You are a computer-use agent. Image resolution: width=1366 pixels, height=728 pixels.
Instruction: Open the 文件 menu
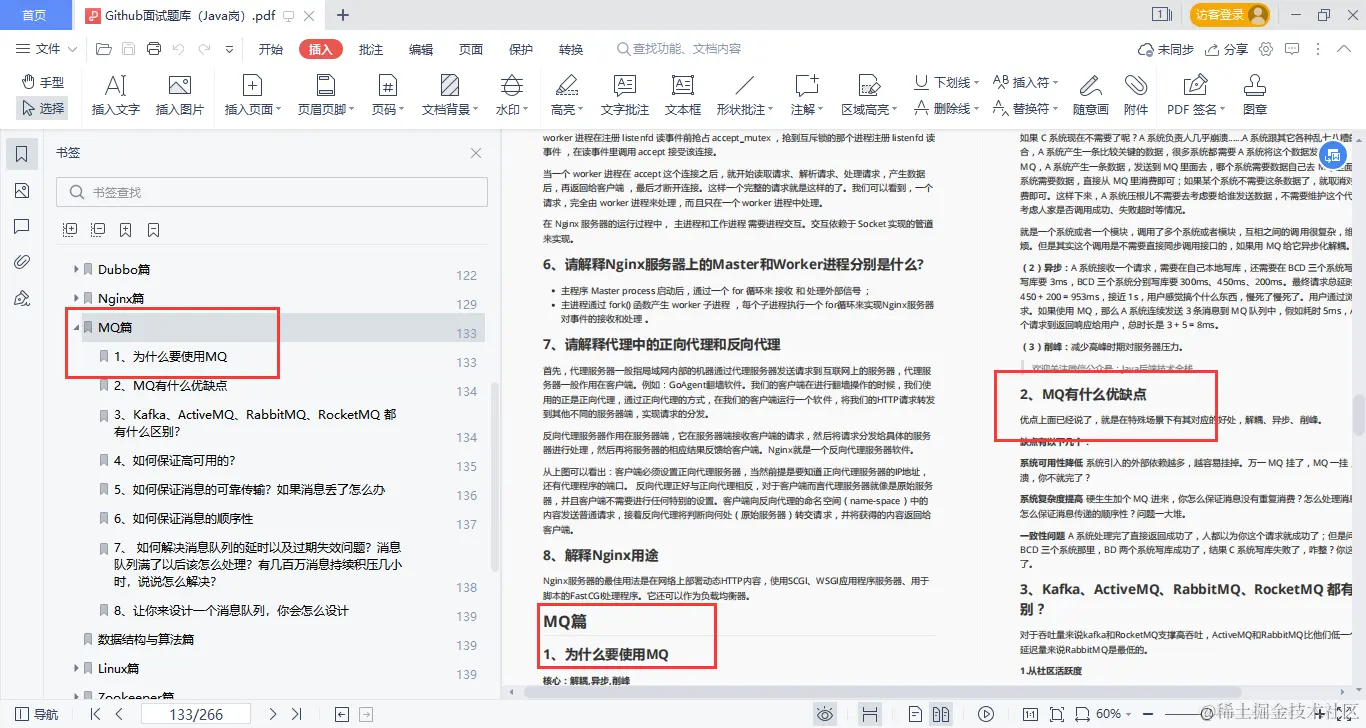47,47
